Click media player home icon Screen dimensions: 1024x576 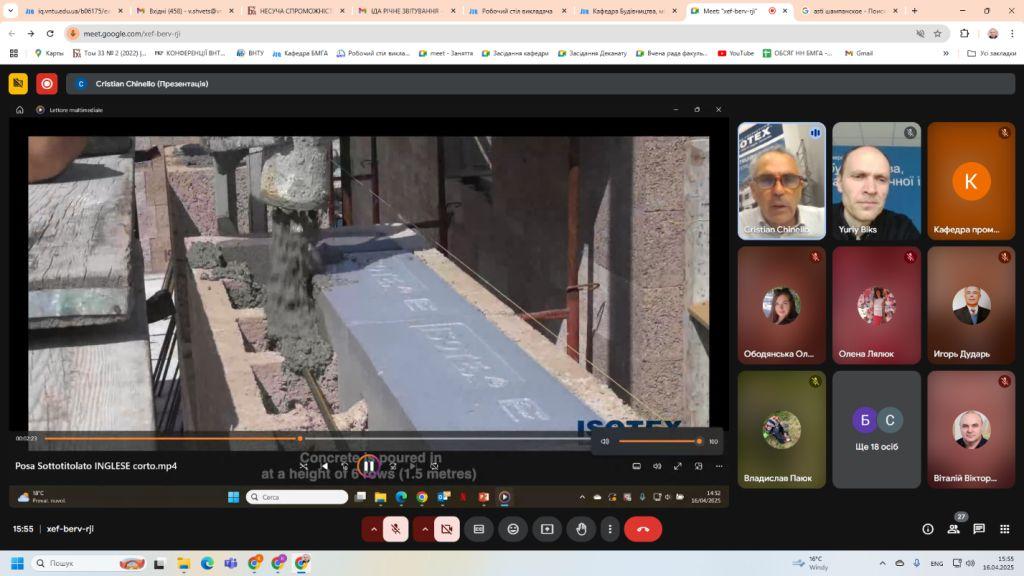pos(20,110)
